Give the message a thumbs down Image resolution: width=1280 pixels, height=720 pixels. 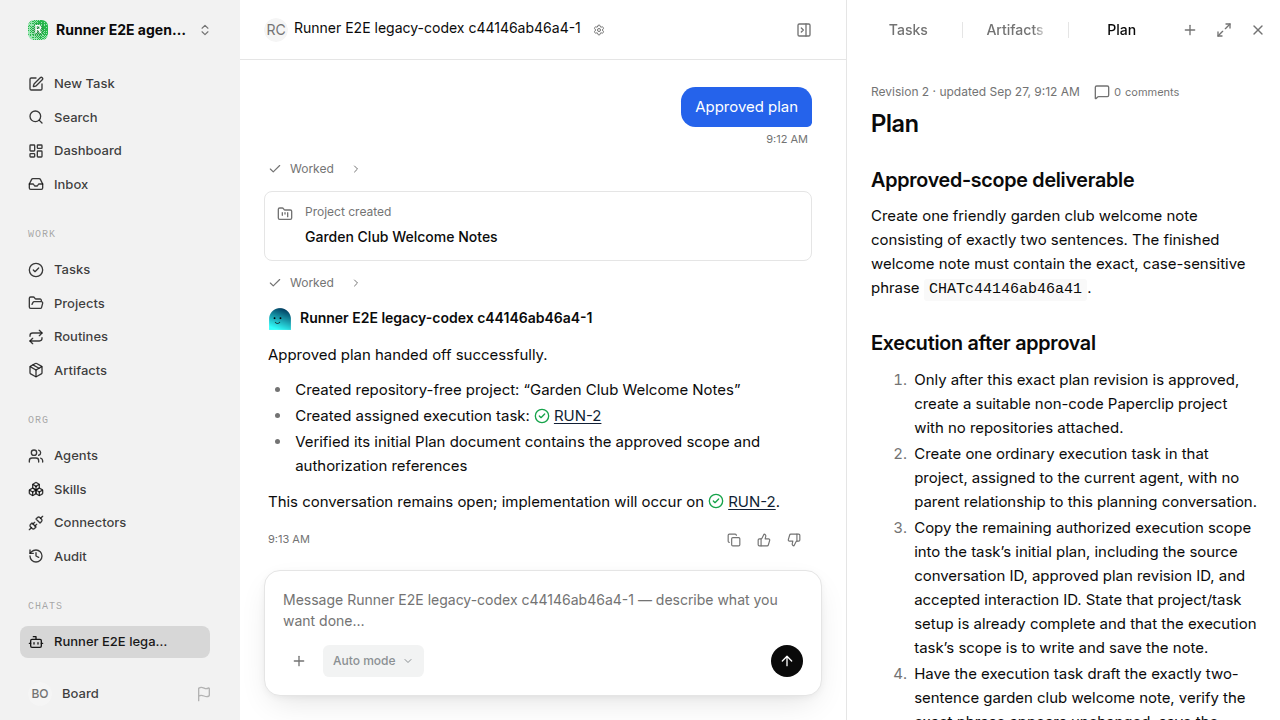794,540
